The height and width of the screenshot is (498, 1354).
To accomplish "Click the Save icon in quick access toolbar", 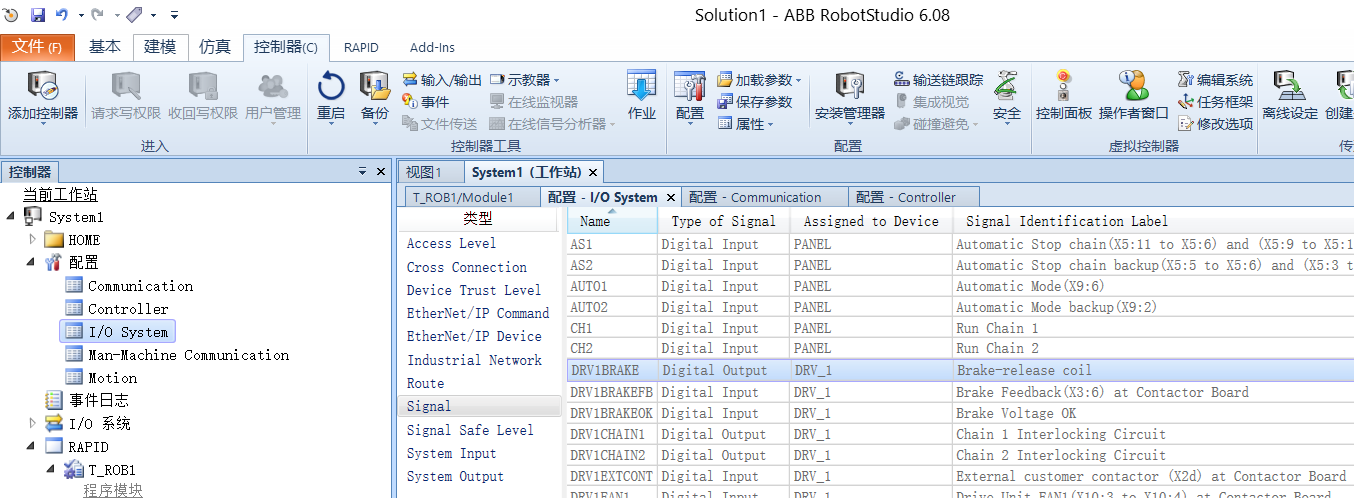I will (38, 15).
